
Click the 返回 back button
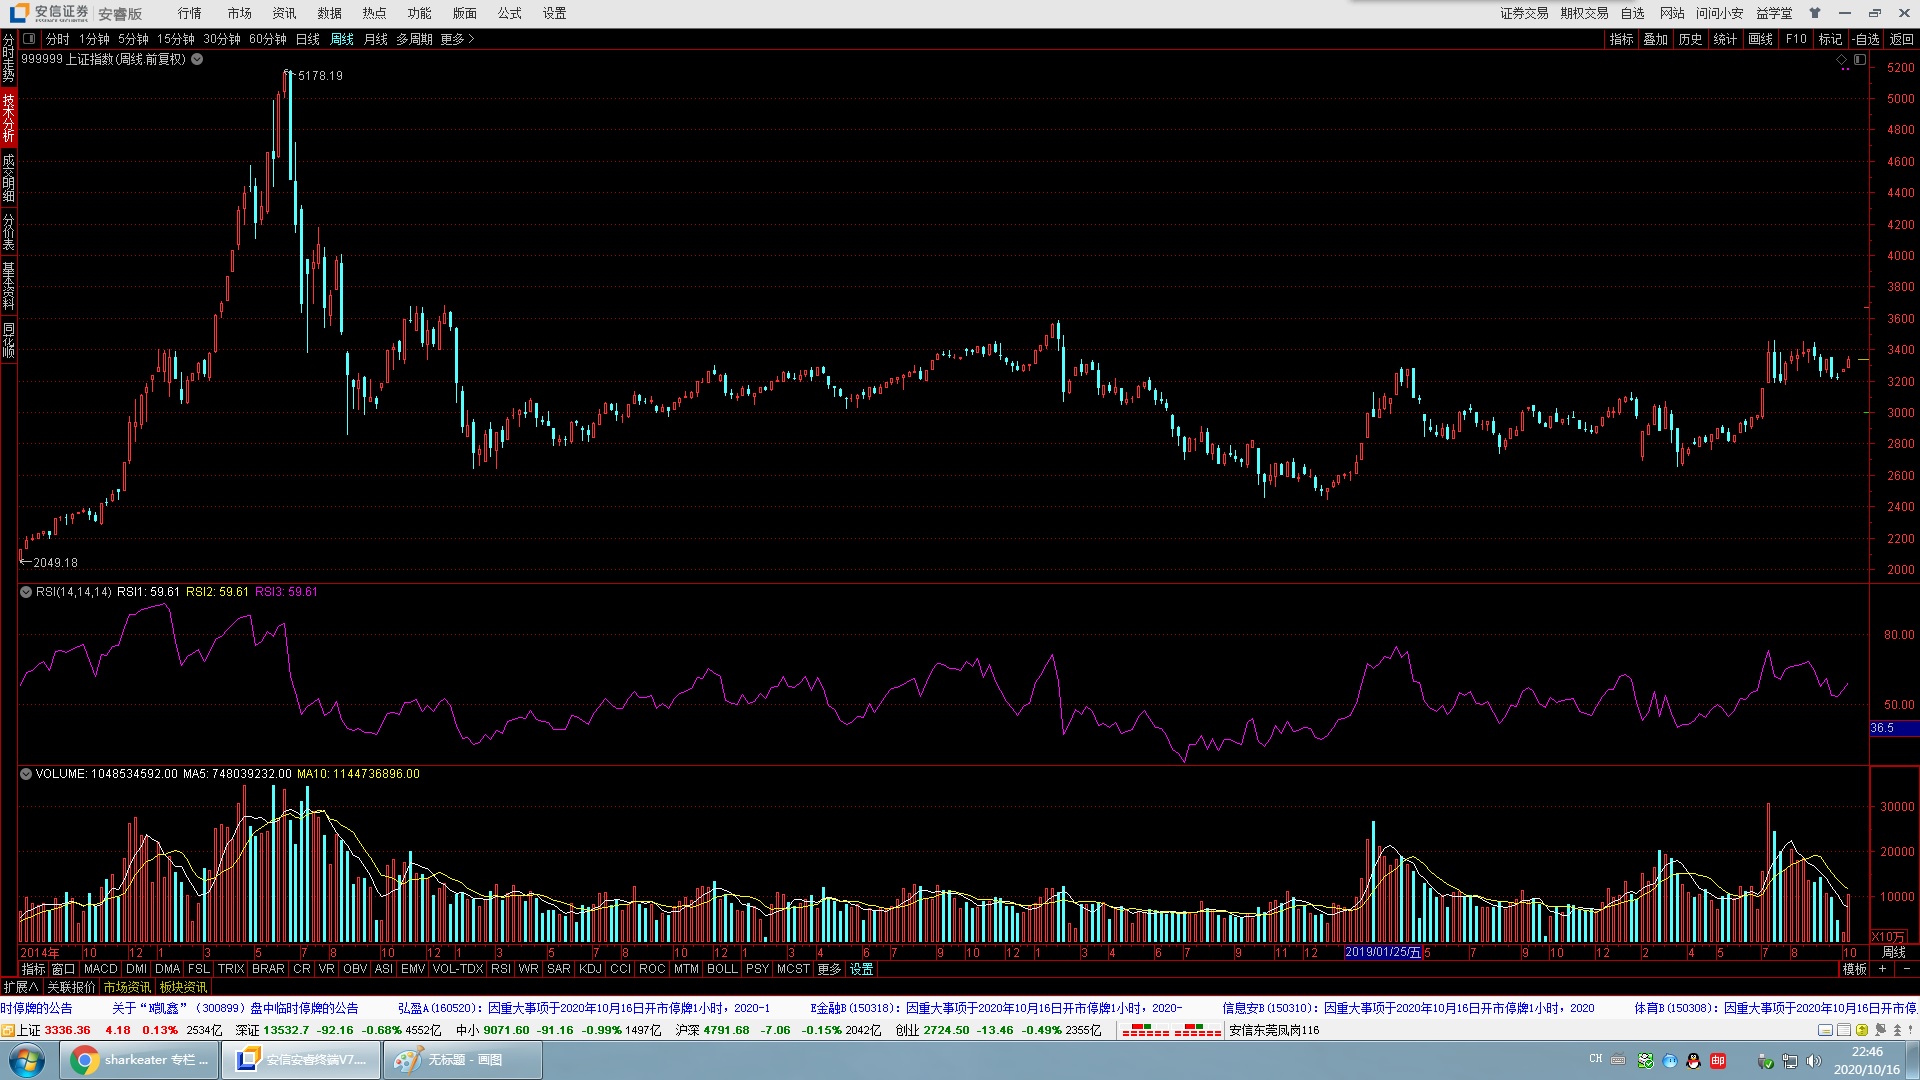(x=1901, y=39)
